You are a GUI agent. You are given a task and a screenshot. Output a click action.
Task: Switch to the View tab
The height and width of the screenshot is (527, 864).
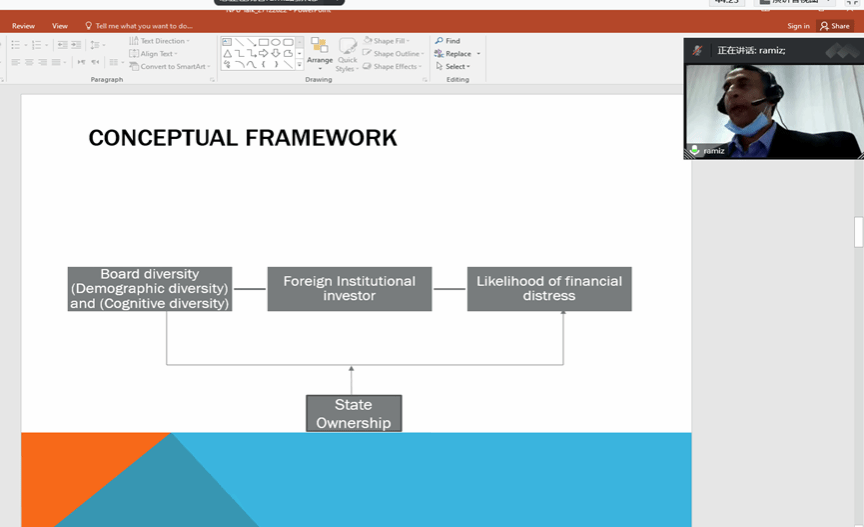[60, 26]
